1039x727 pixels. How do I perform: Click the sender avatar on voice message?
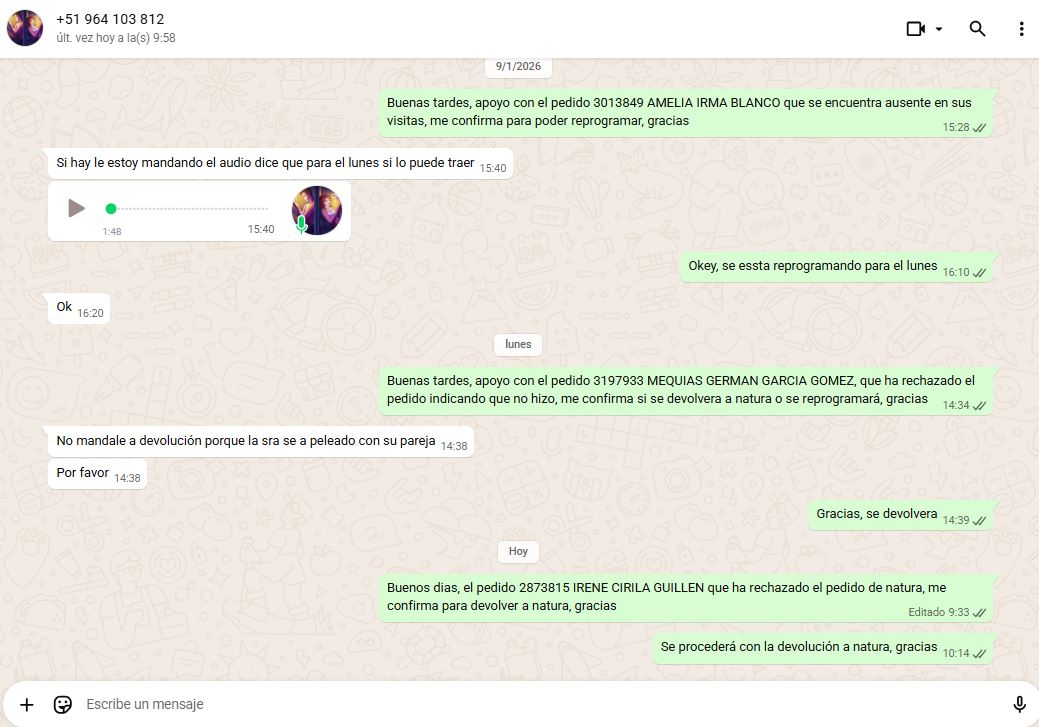tap(317, 210)
